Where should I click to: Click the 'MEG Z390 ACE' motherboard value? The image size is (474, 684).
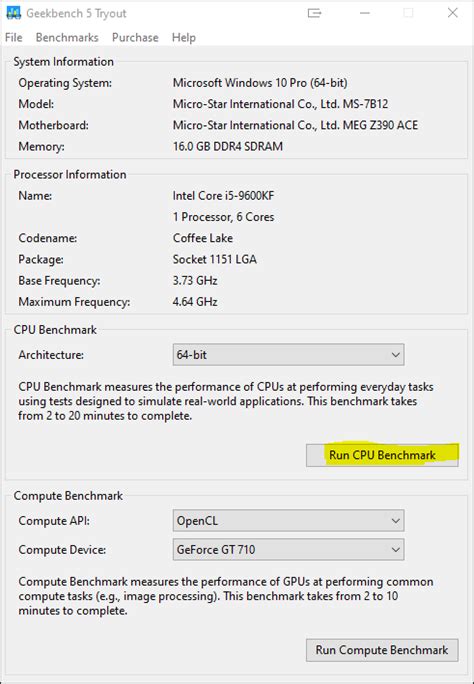[380, 125]
